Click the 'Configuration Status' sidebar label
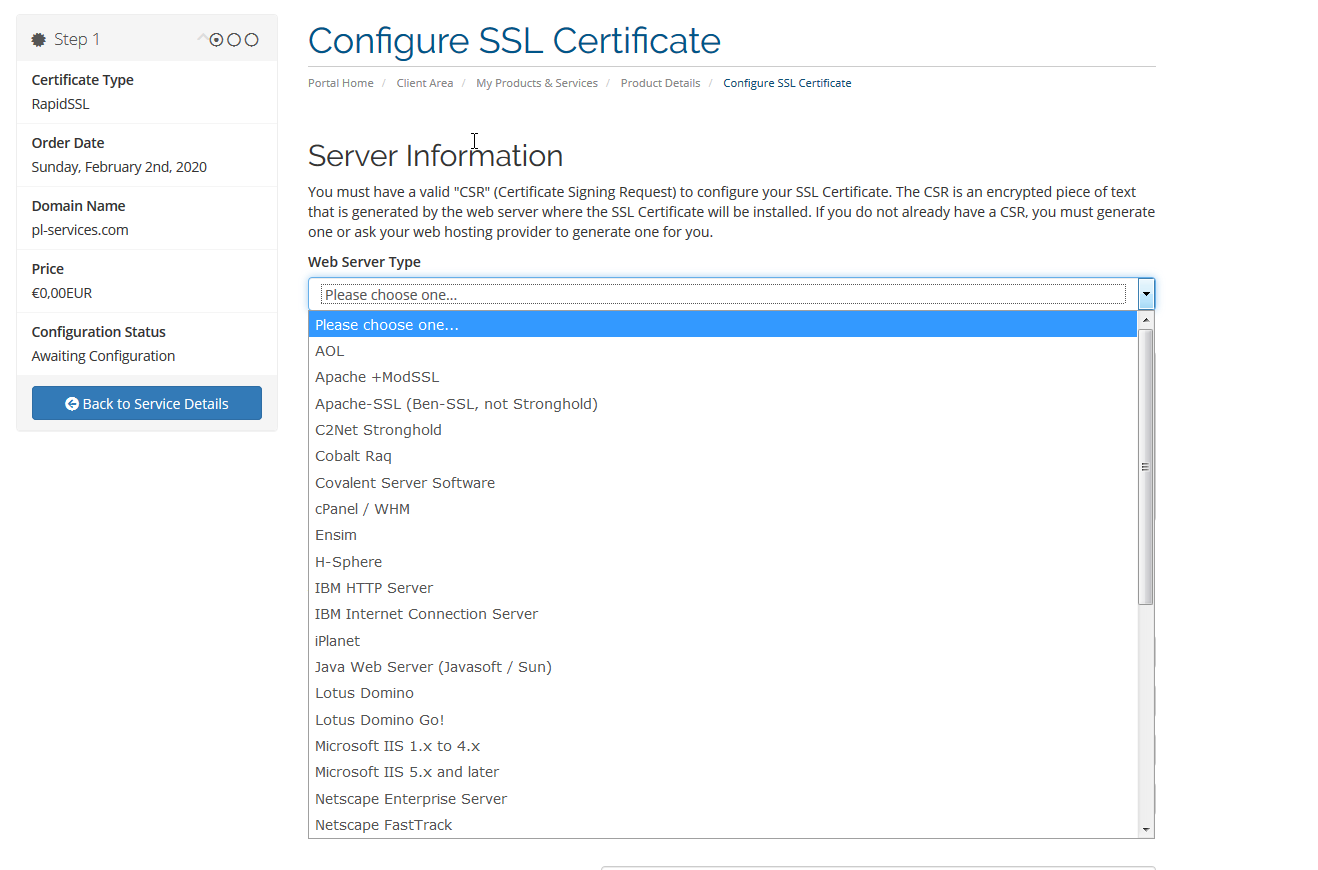This screenshot has height=870, width=1318. (x=99, y=332)
